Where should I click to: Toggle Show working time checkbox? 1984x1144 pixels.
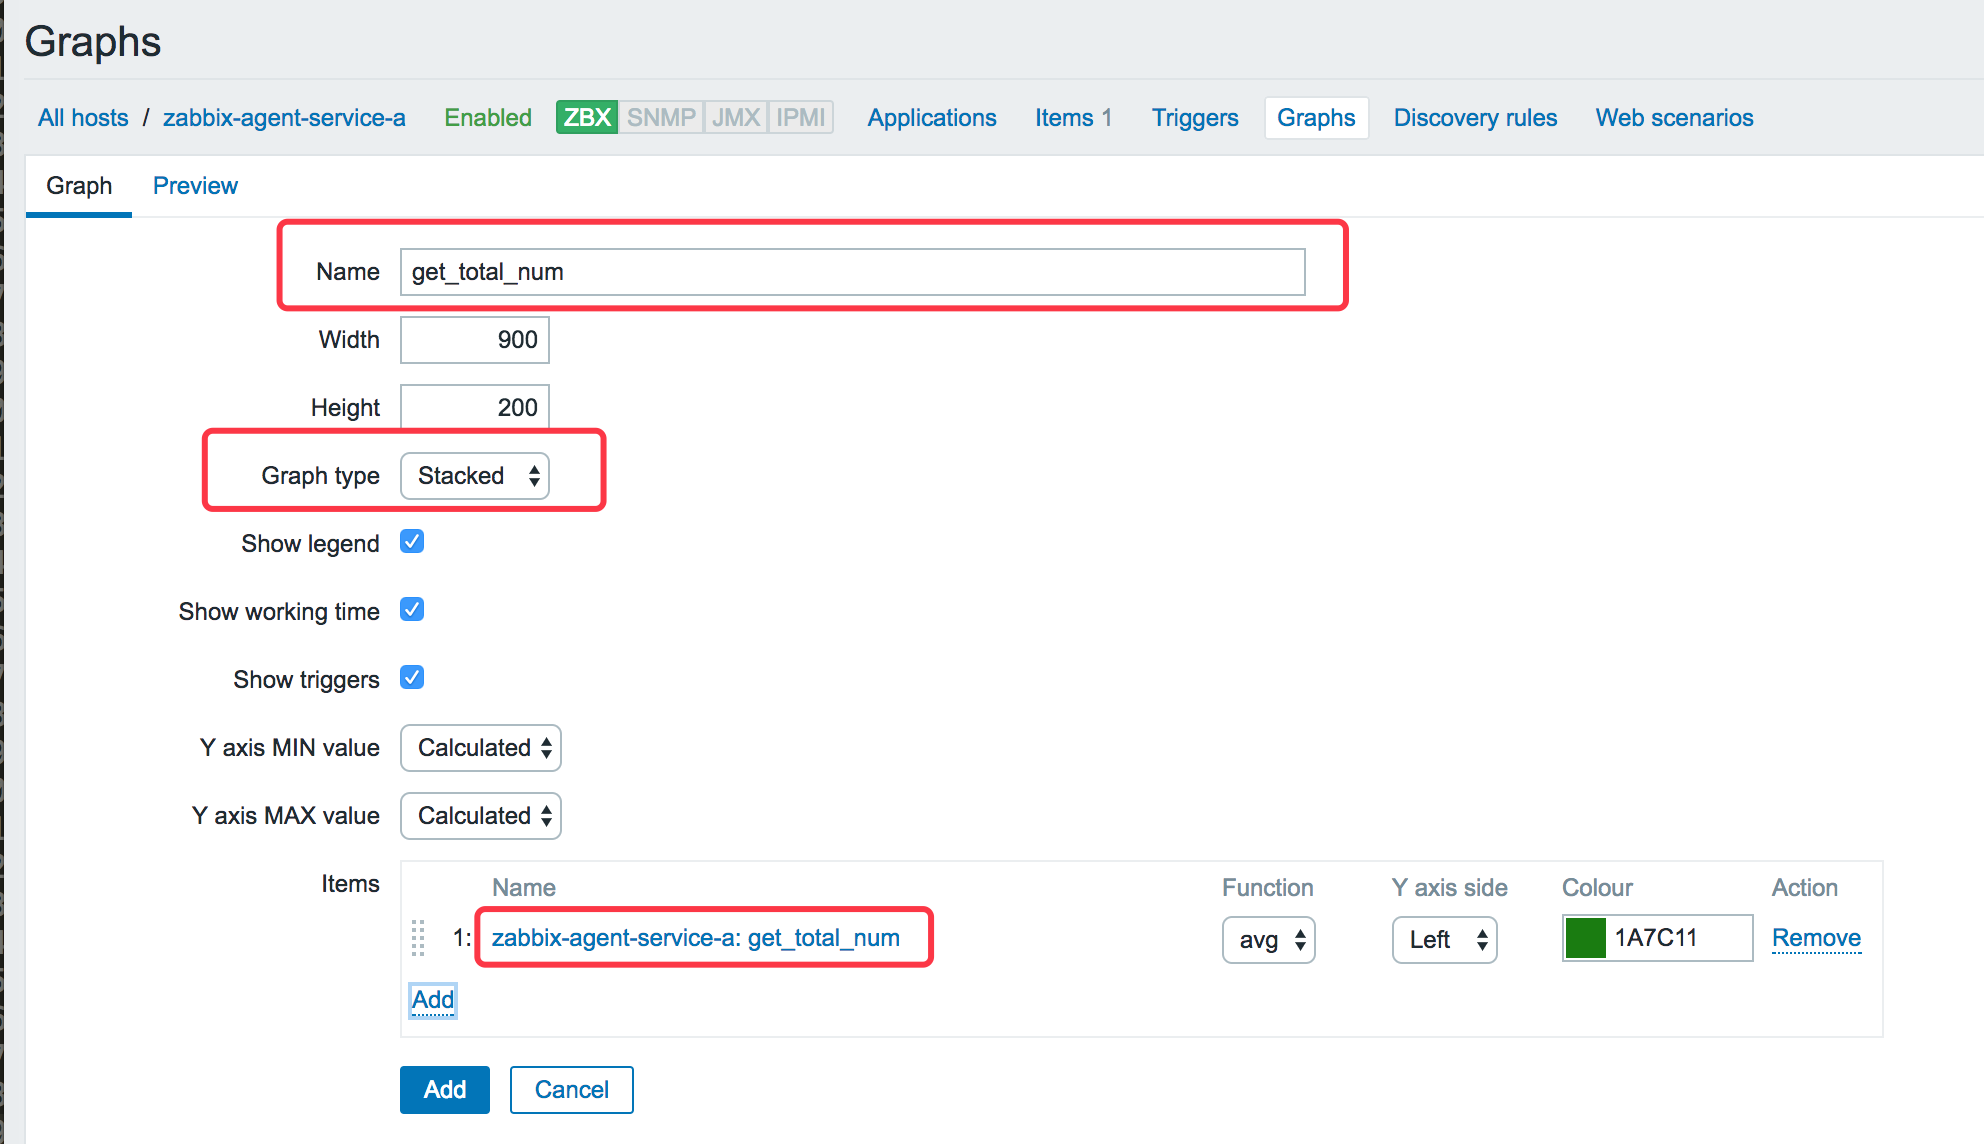pos(416,610)
